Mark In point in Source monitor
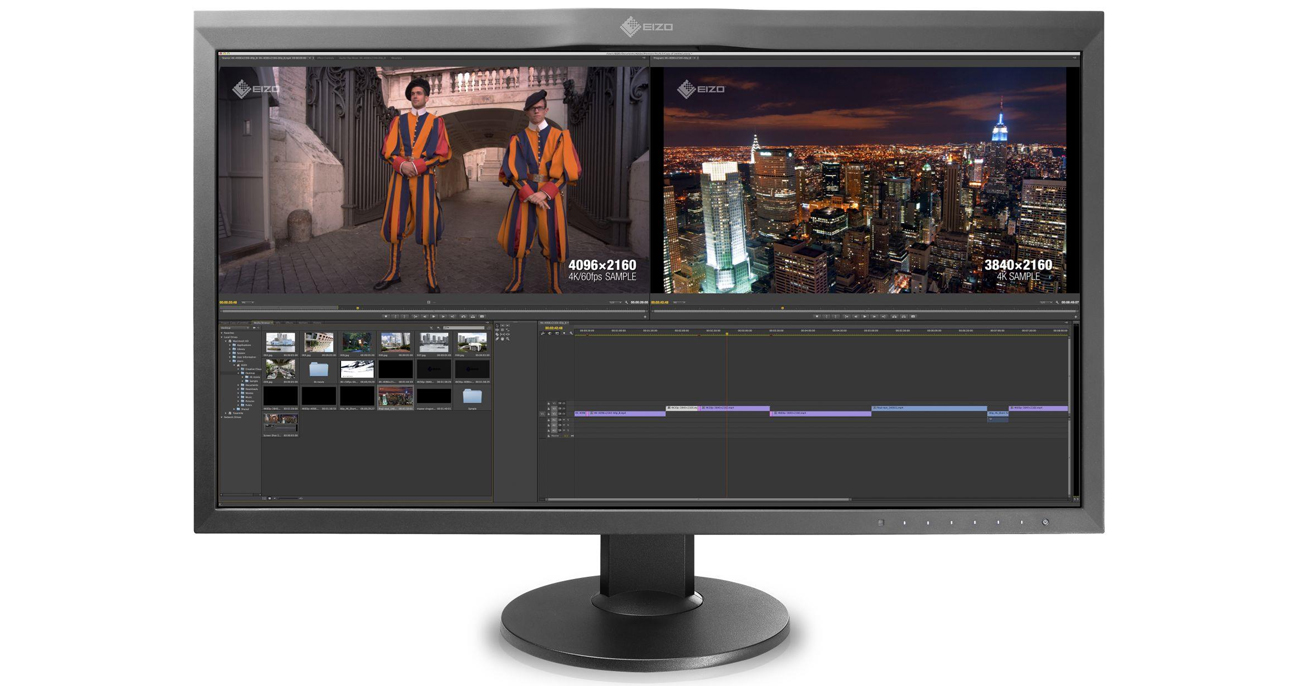This screenshot has height=686, width=1300. tap(395, 316)
